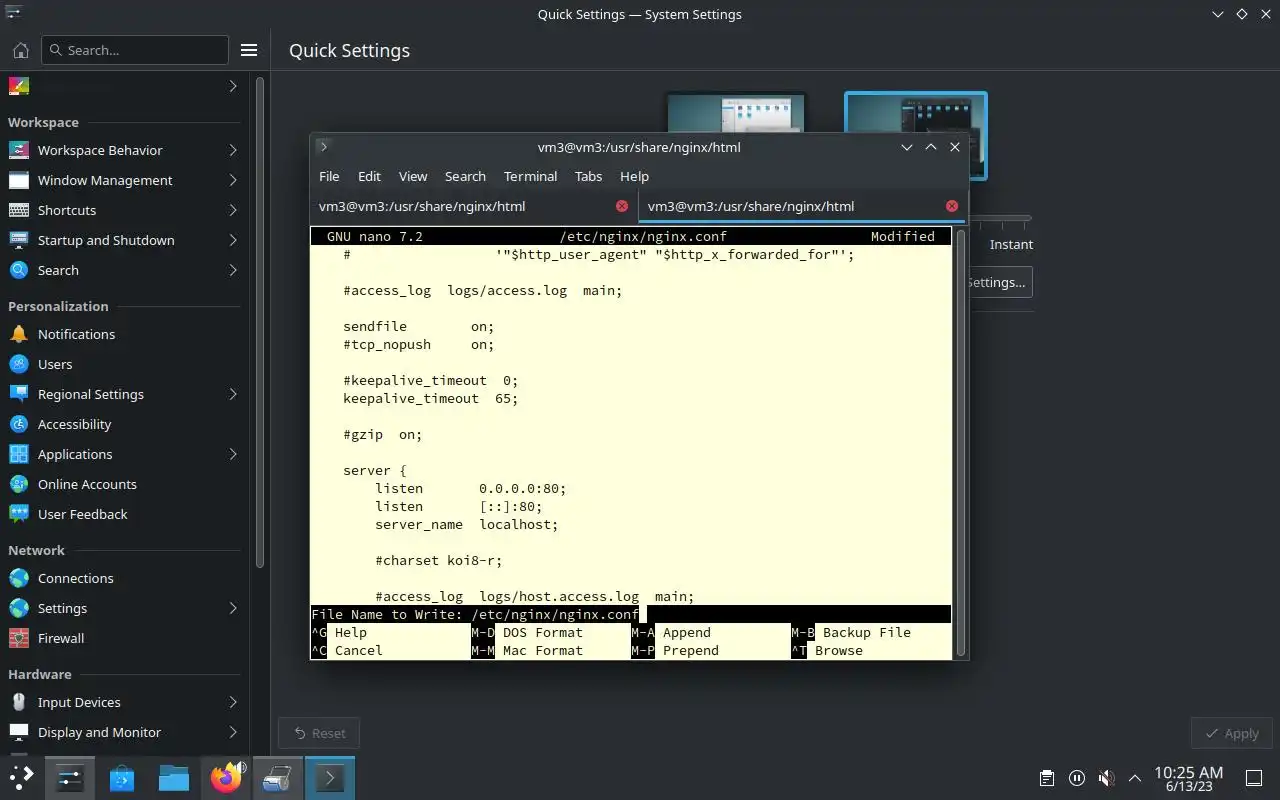Open Display and Monitor icon

pos(19,732)
